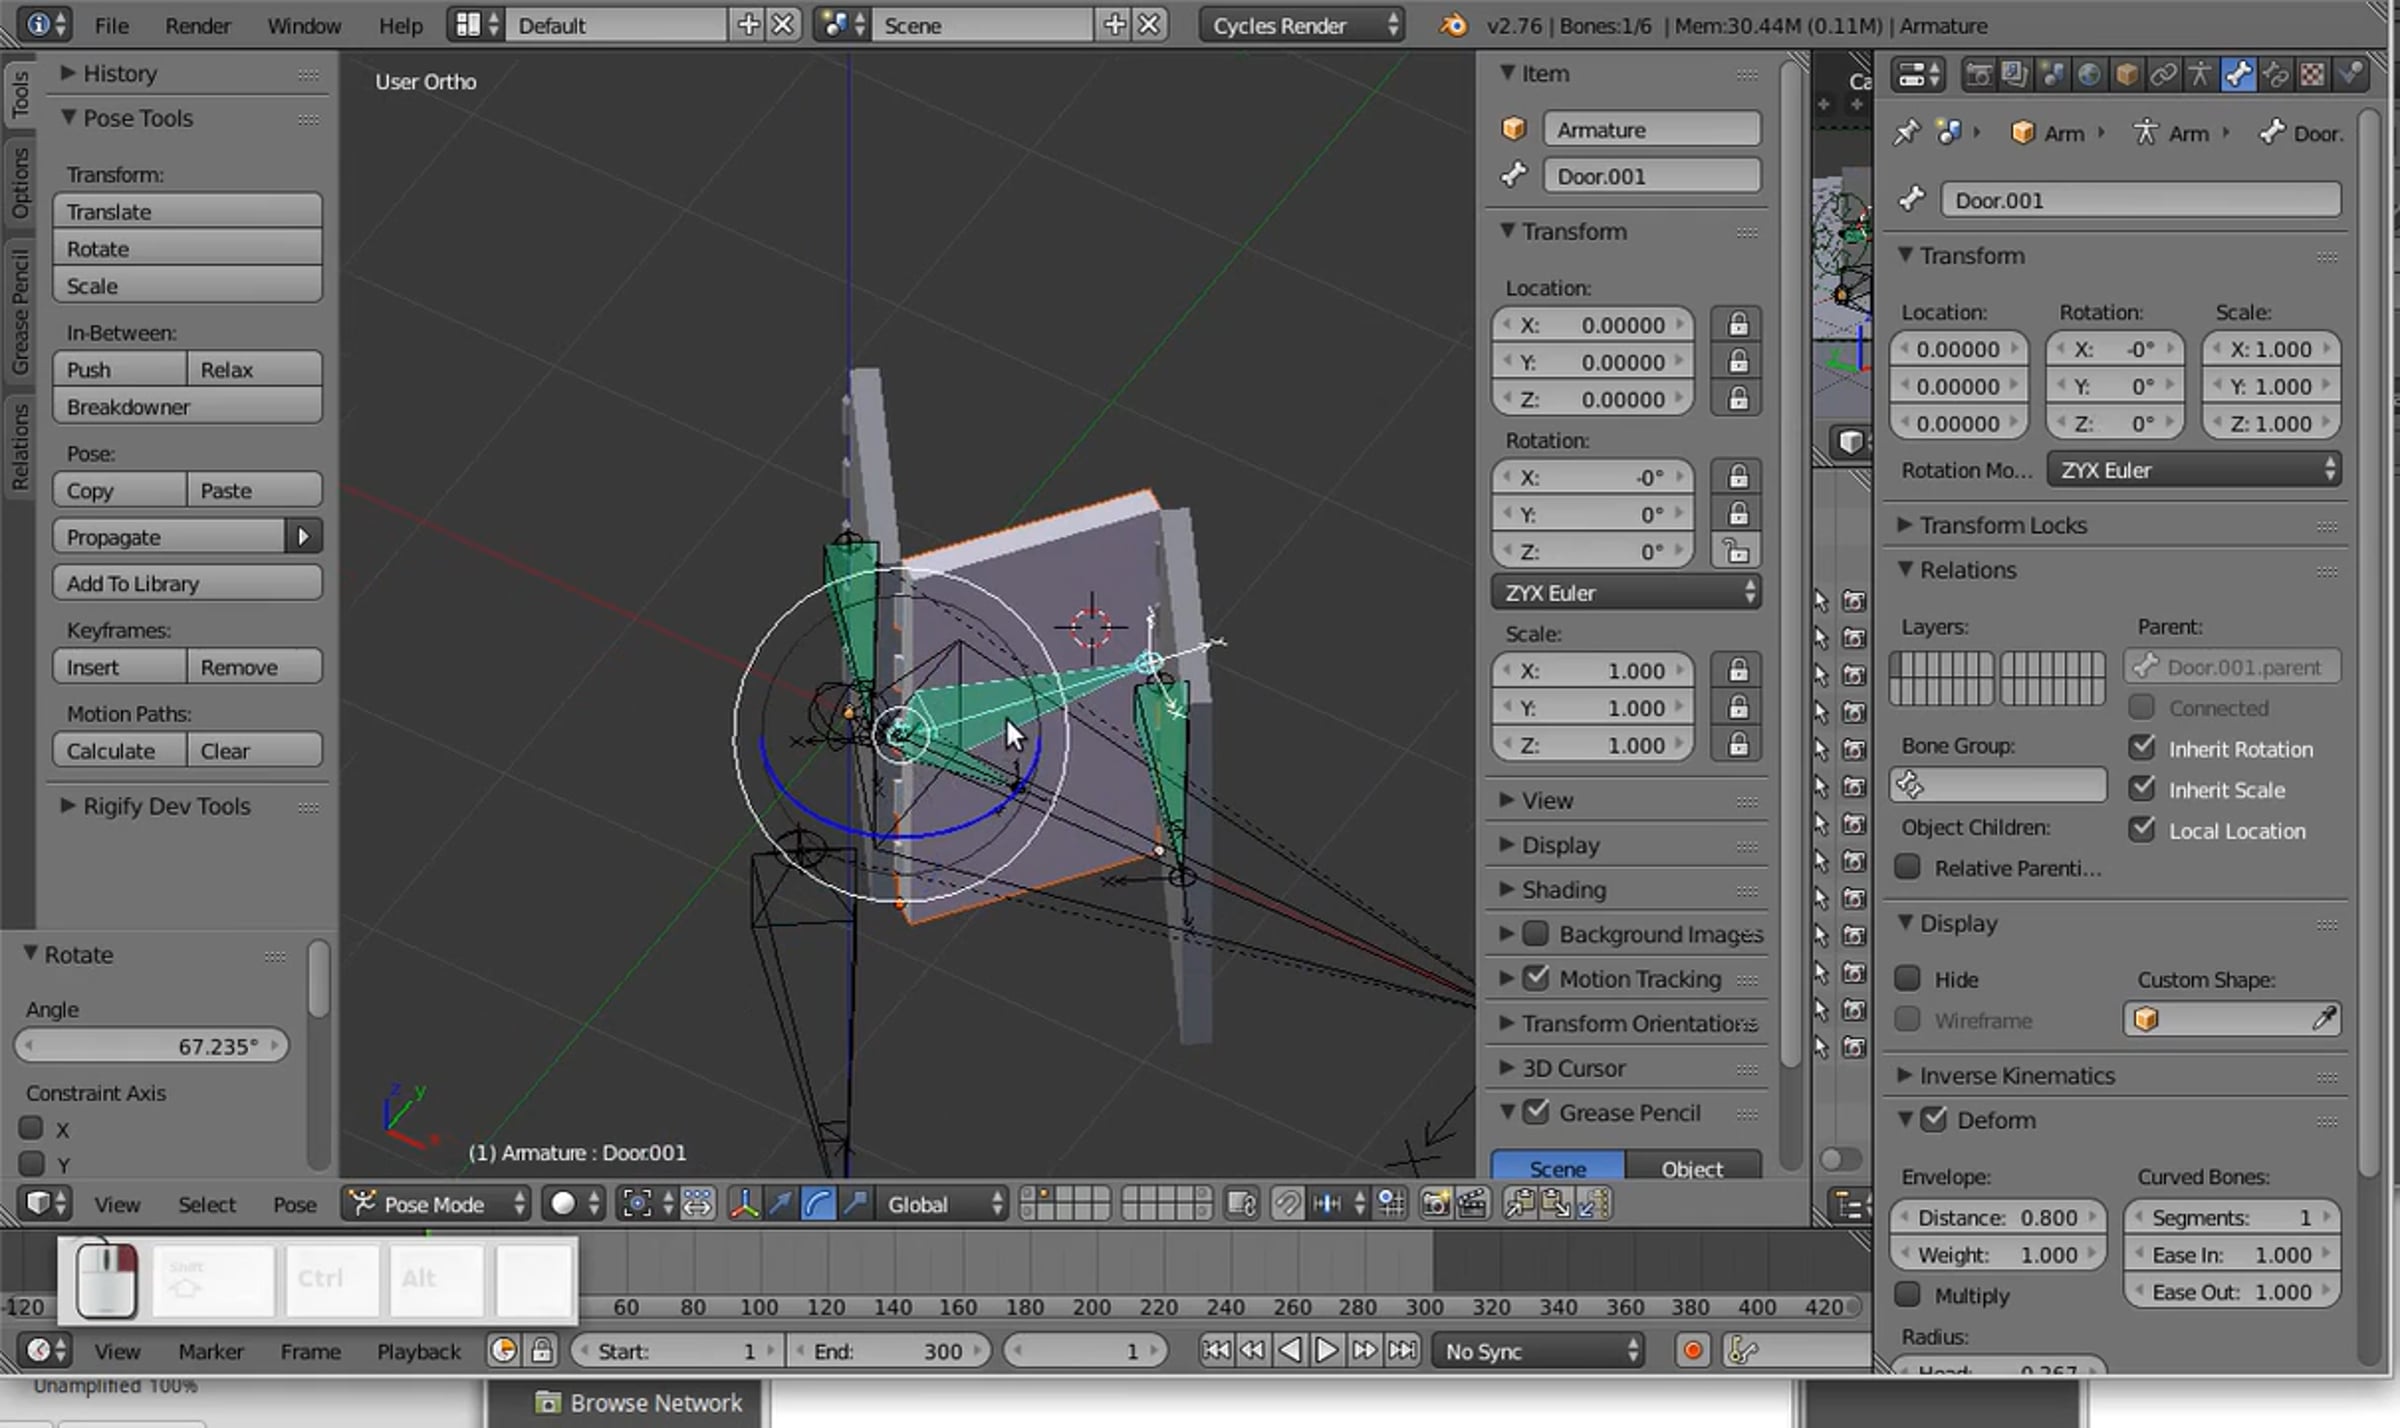Copy pose to buffer icon in the header
Viewport: 2400px width, 1428px height.
tap(1519, 1204)
